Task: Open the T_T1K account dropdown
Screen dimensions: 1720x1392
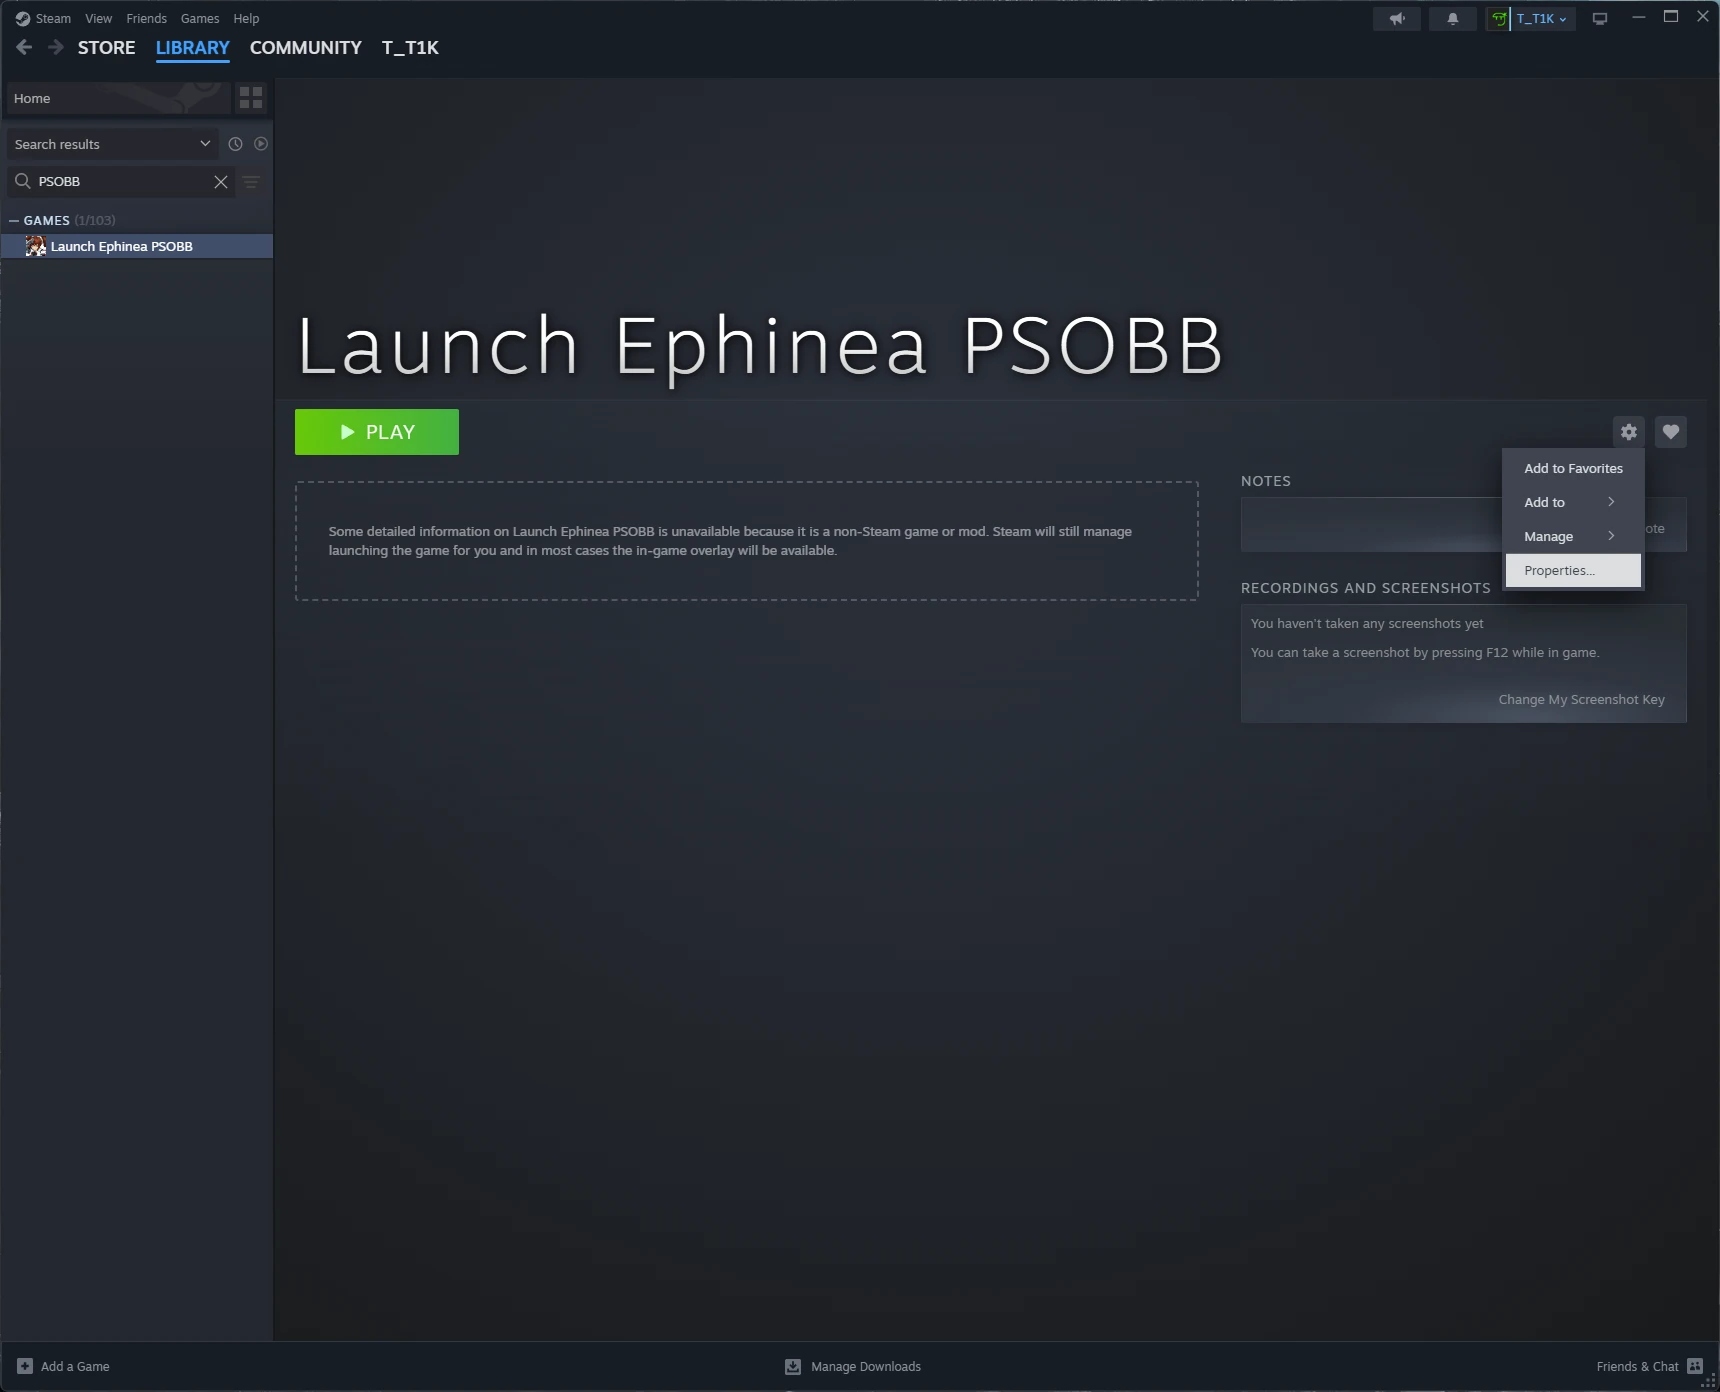Action: [x=1536, y=18]
